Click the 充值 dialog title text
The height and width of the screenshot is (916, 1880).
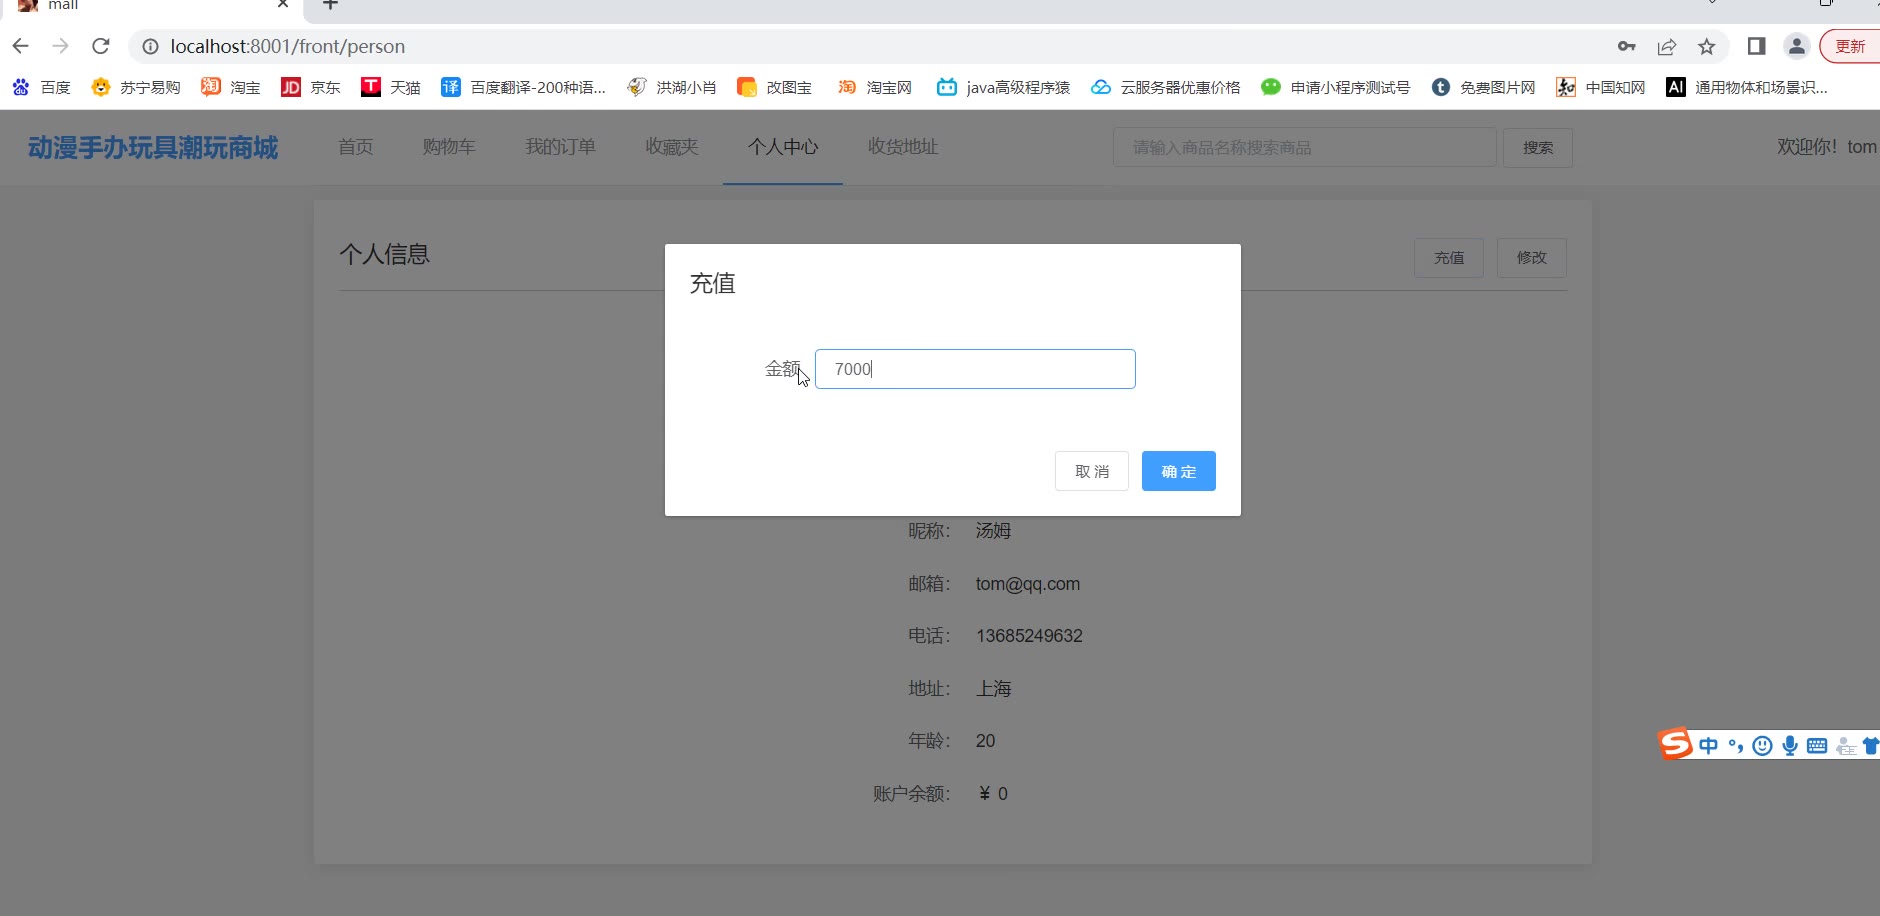click(713, 284)
